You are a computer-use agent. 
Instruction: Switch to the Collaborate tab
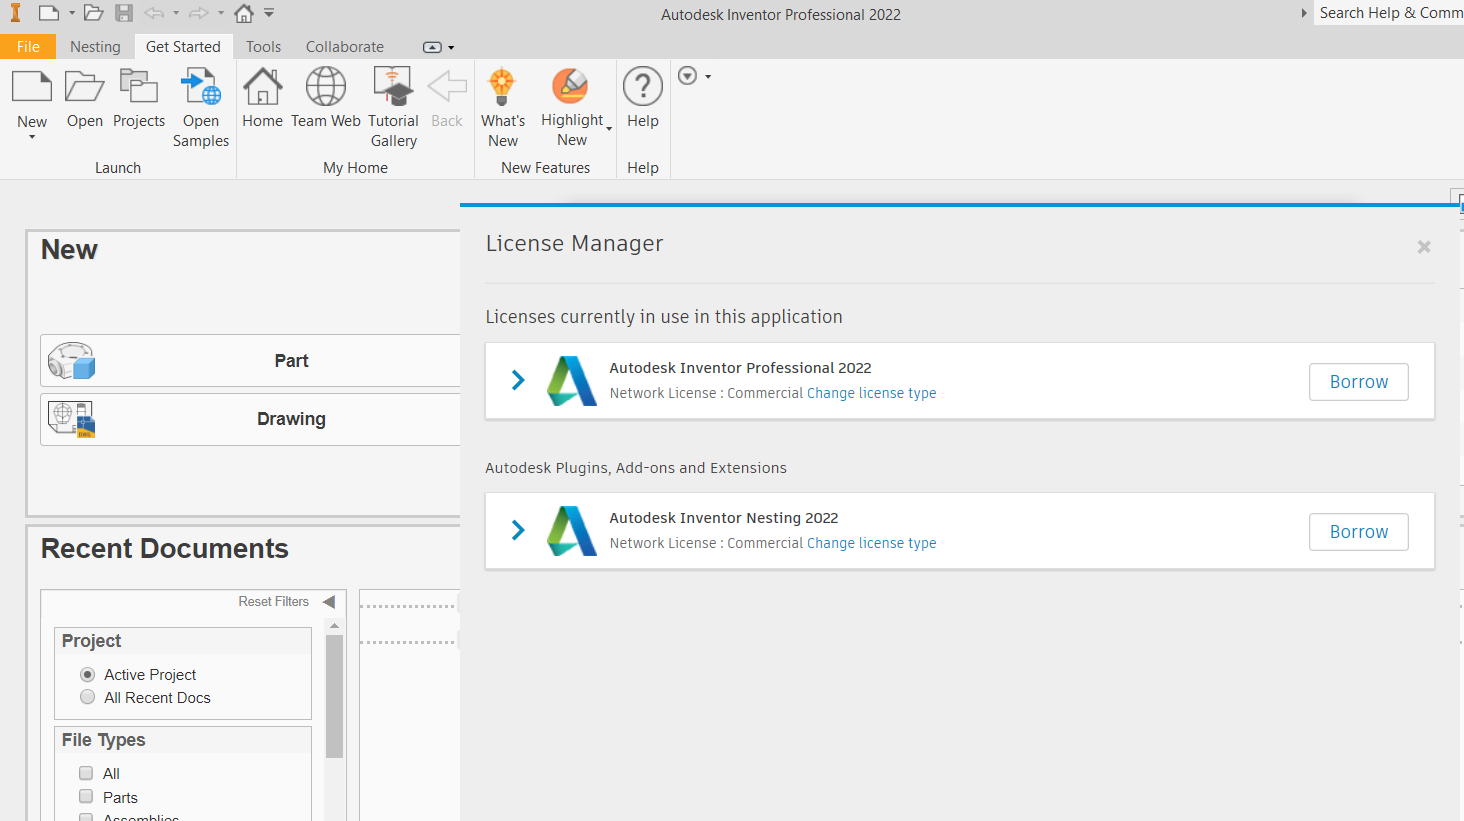tap(345, 47)
